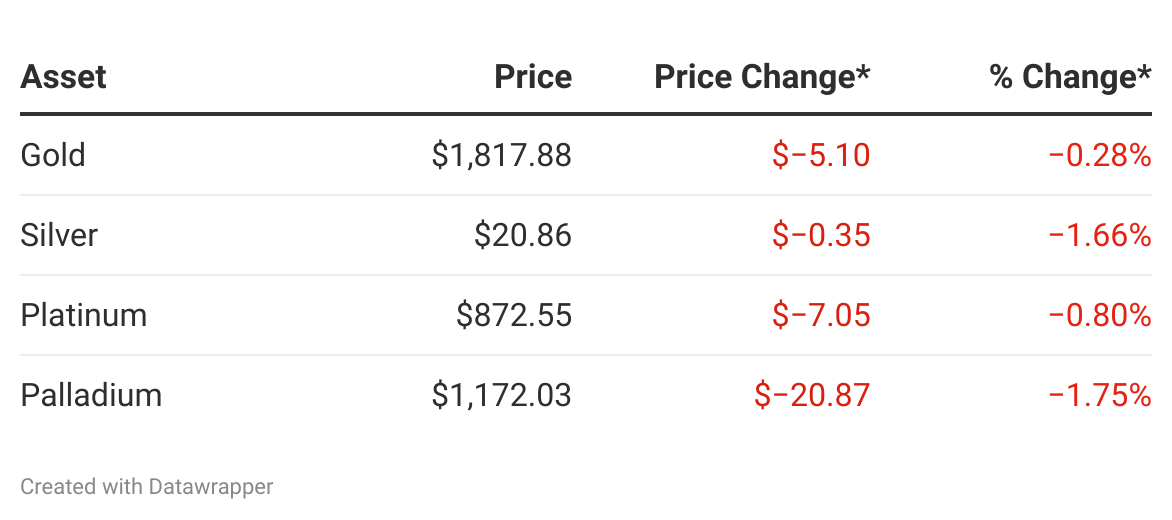This screenshot has height=520, width=1172.
Task: Open the Created with Datawrapper link
Action: tap(147, 487)
